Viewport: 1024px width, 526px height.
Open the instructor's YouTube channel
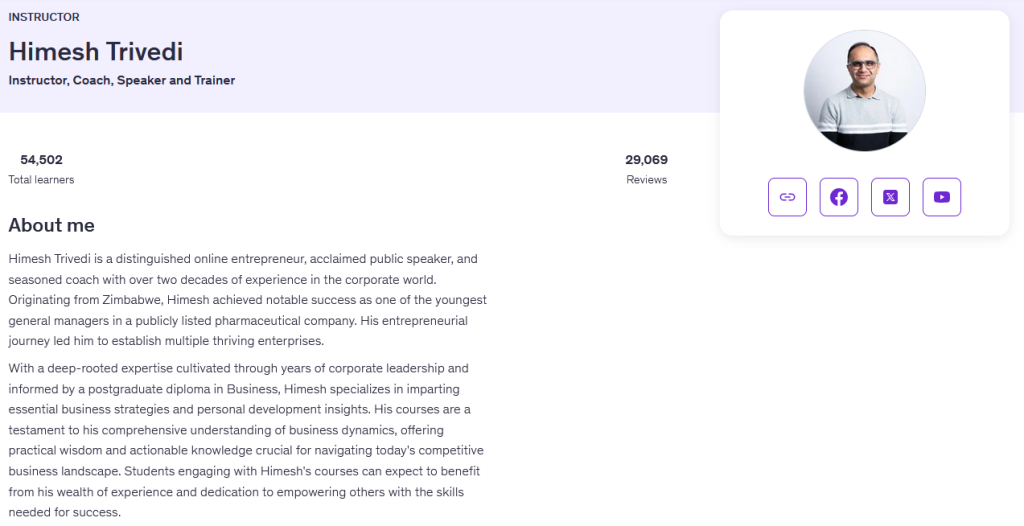tap(941, 197)
